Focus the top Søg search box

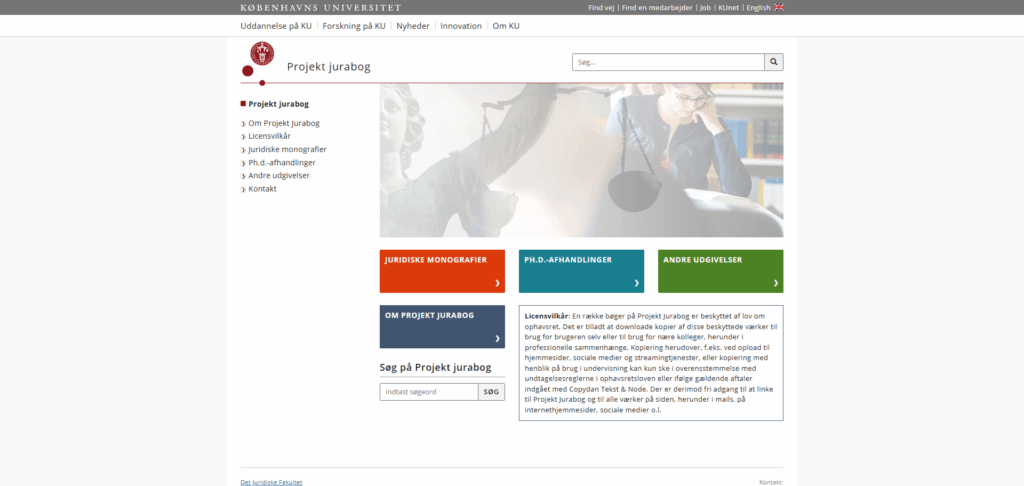coord(668,62)
